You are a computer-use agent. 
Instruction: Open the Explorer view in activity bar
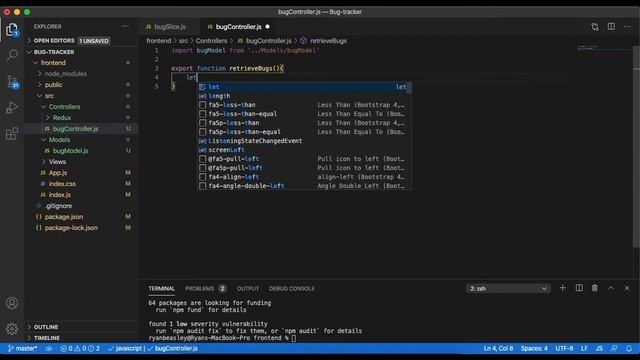coord(12,30)
